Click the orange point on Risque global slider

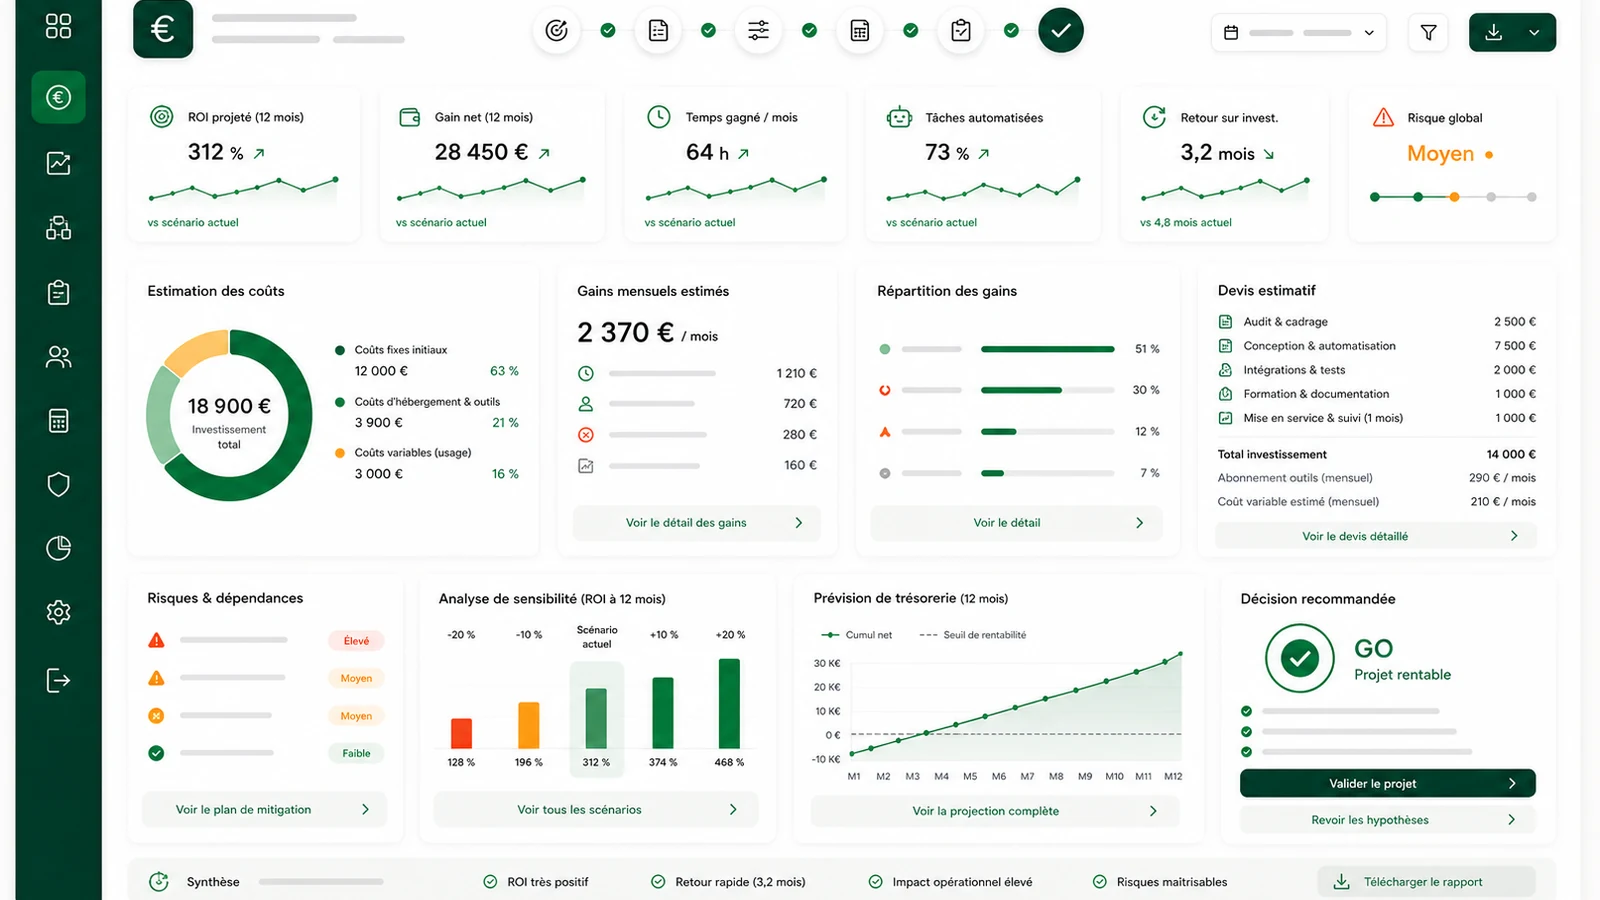(1454, 197)
